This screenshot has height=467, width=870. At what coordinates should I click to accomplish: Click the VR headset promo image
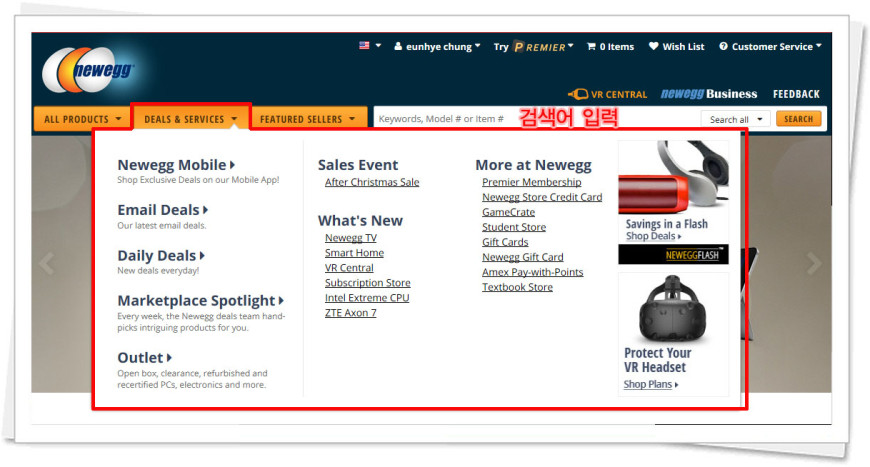[x=672, y=309]
